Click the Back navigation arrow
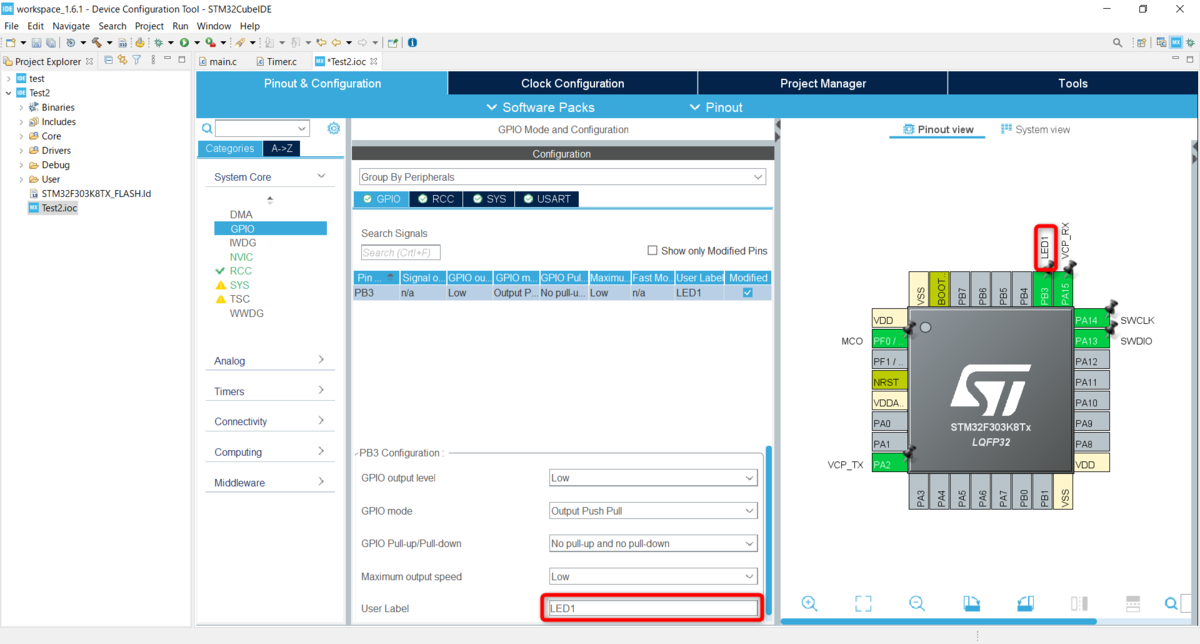 [336, 43]
